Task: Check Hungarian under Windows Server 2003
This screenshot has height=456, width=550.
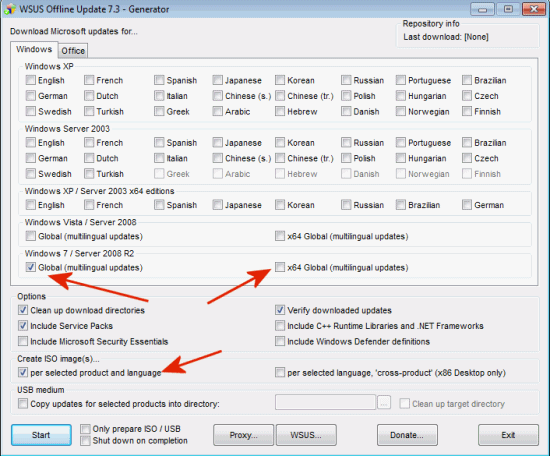Action: click(401, 158)
